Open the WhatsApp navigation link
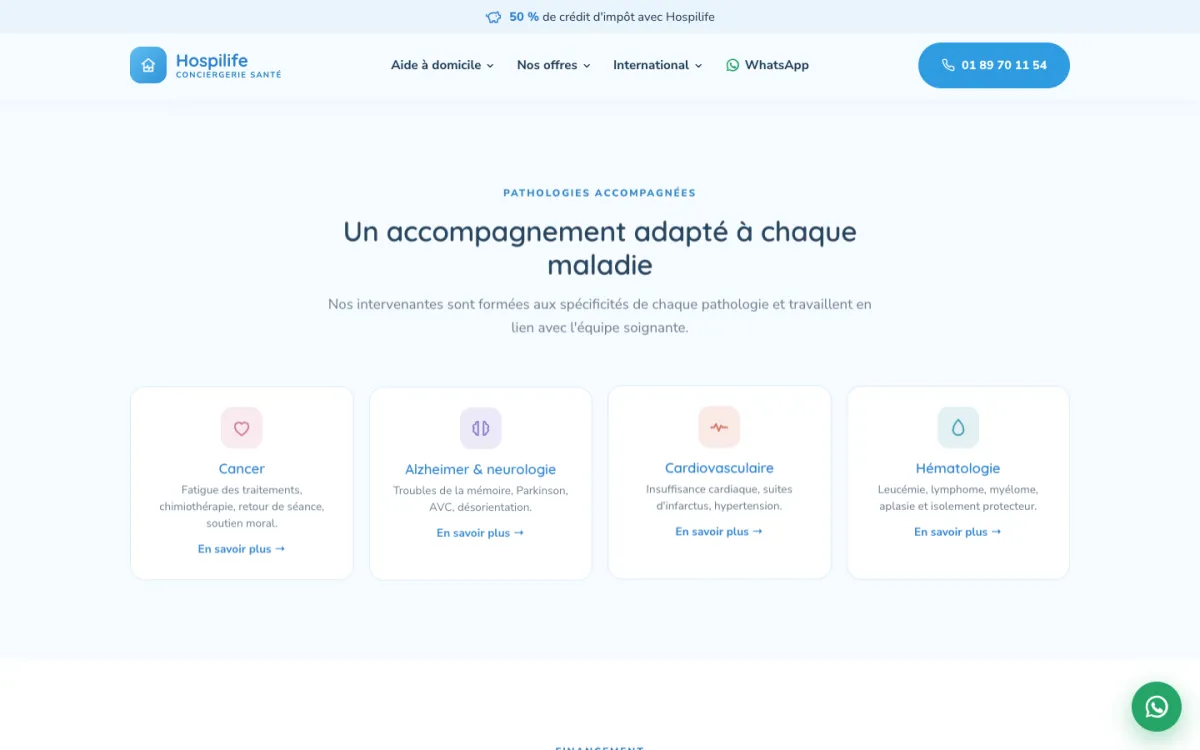The image size is (1200, 750). point(767,65)
